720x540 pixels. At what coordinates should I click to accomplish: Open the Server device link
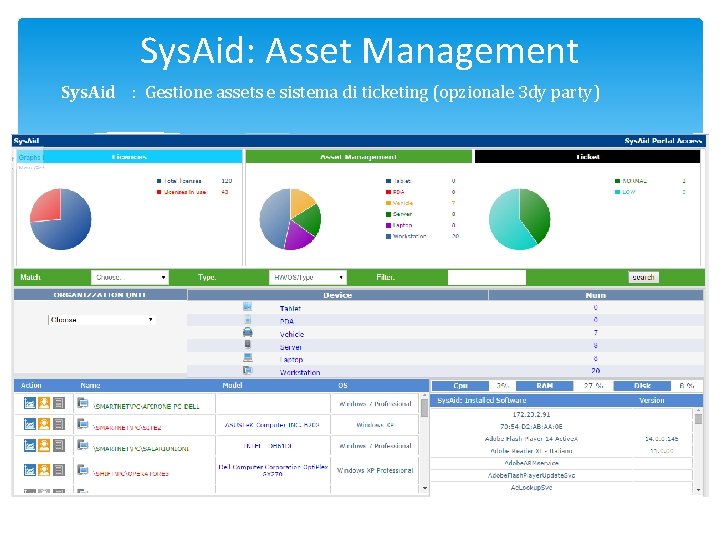coord(291,347)
